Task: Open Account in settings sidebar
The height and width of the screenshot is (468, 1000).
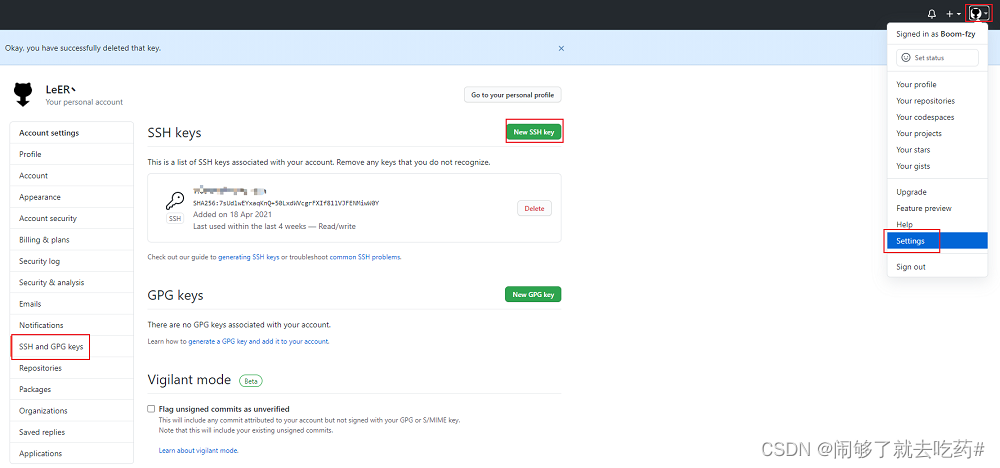Action: (71, 175)
